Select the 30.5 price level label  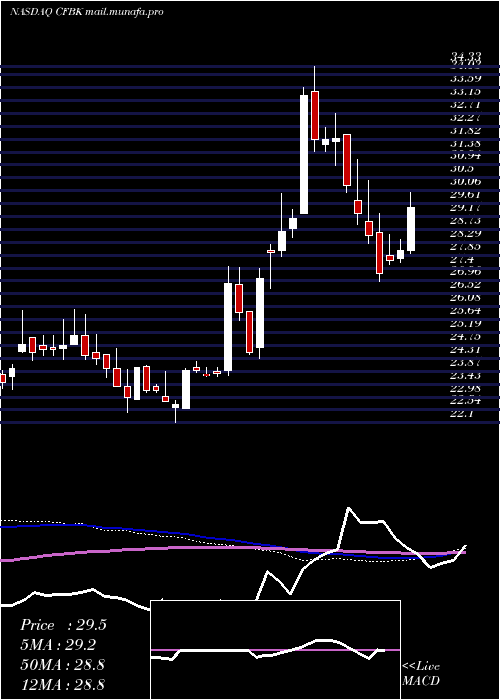tap(462, 169)
